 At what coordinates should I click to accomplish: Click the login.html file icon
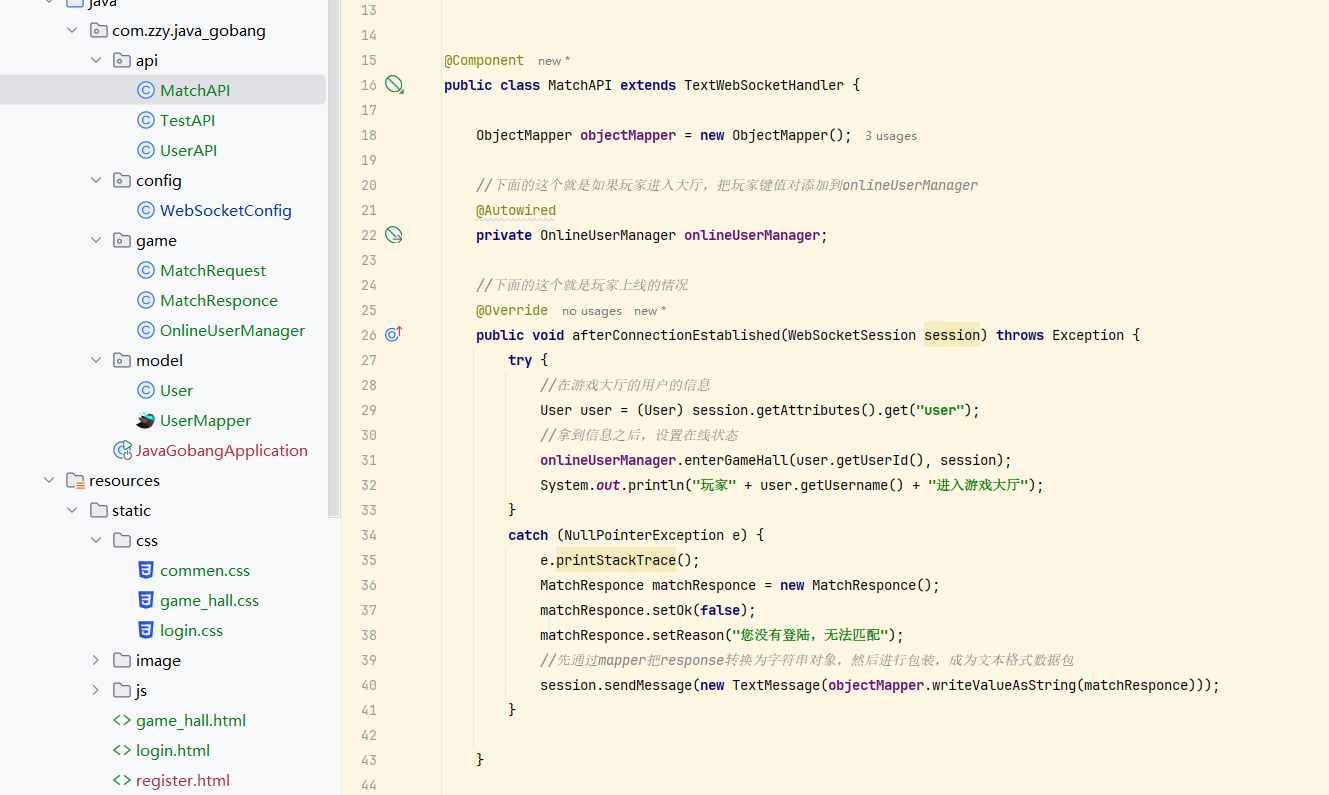[x=121, y=750]
